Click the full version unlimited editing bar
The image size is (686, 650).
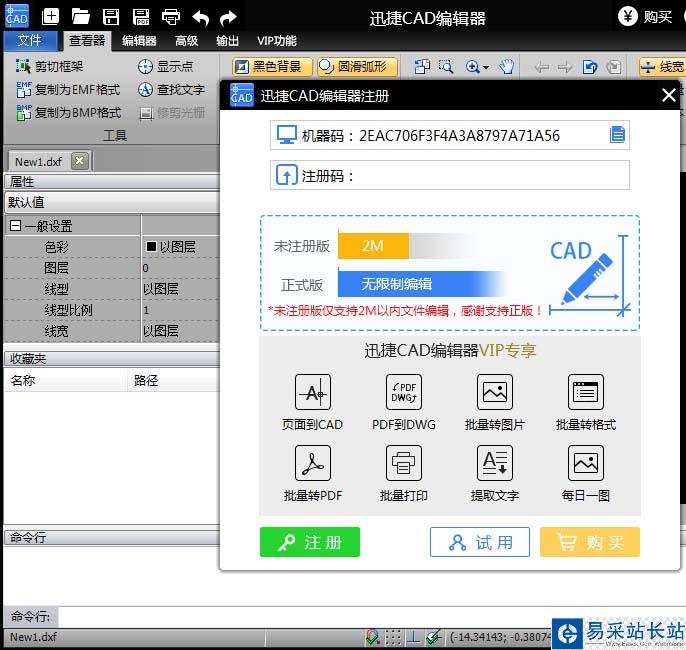(x=420, y=284)
